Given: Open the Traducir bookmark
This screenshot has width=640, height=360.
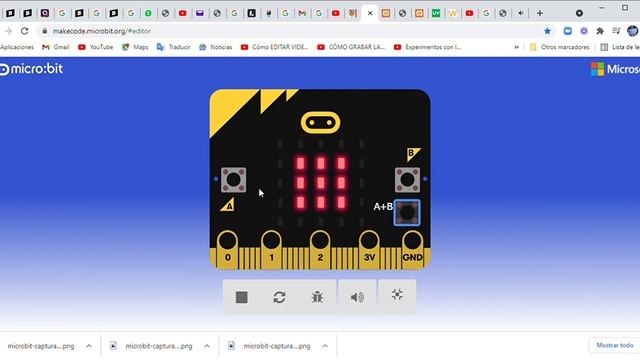Looking at the screenshot, I should 173,47.
